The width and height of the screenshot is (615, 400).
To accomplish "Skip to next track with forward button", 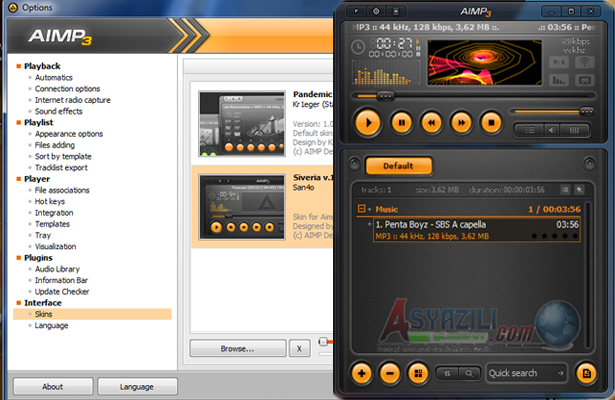I will coord(461,123).
